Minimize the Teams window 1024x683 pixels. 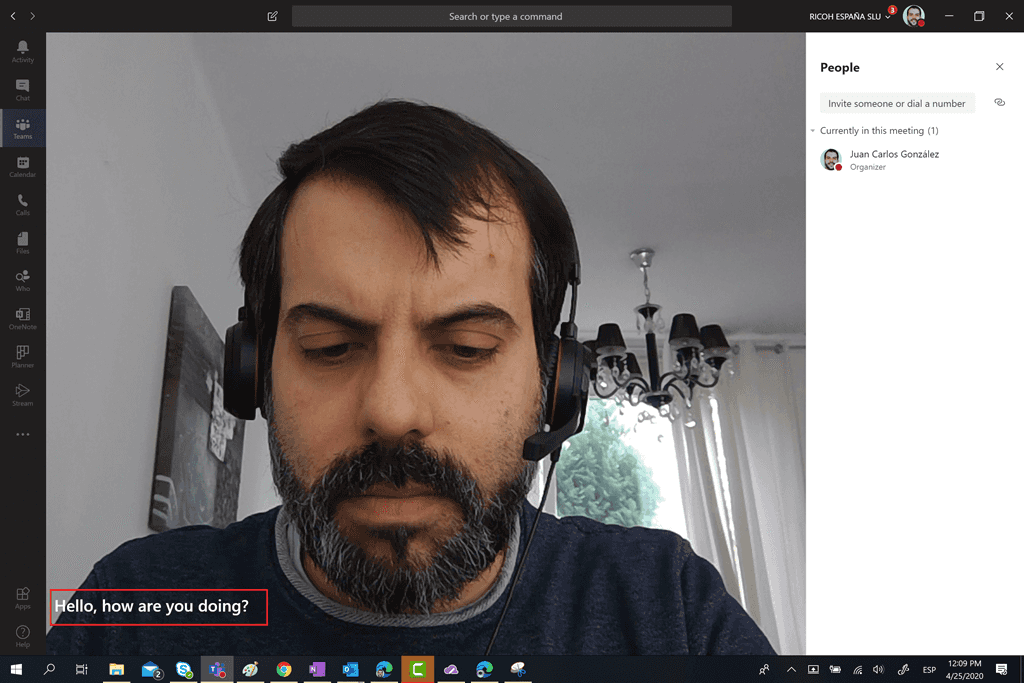[x=949, y=16]
